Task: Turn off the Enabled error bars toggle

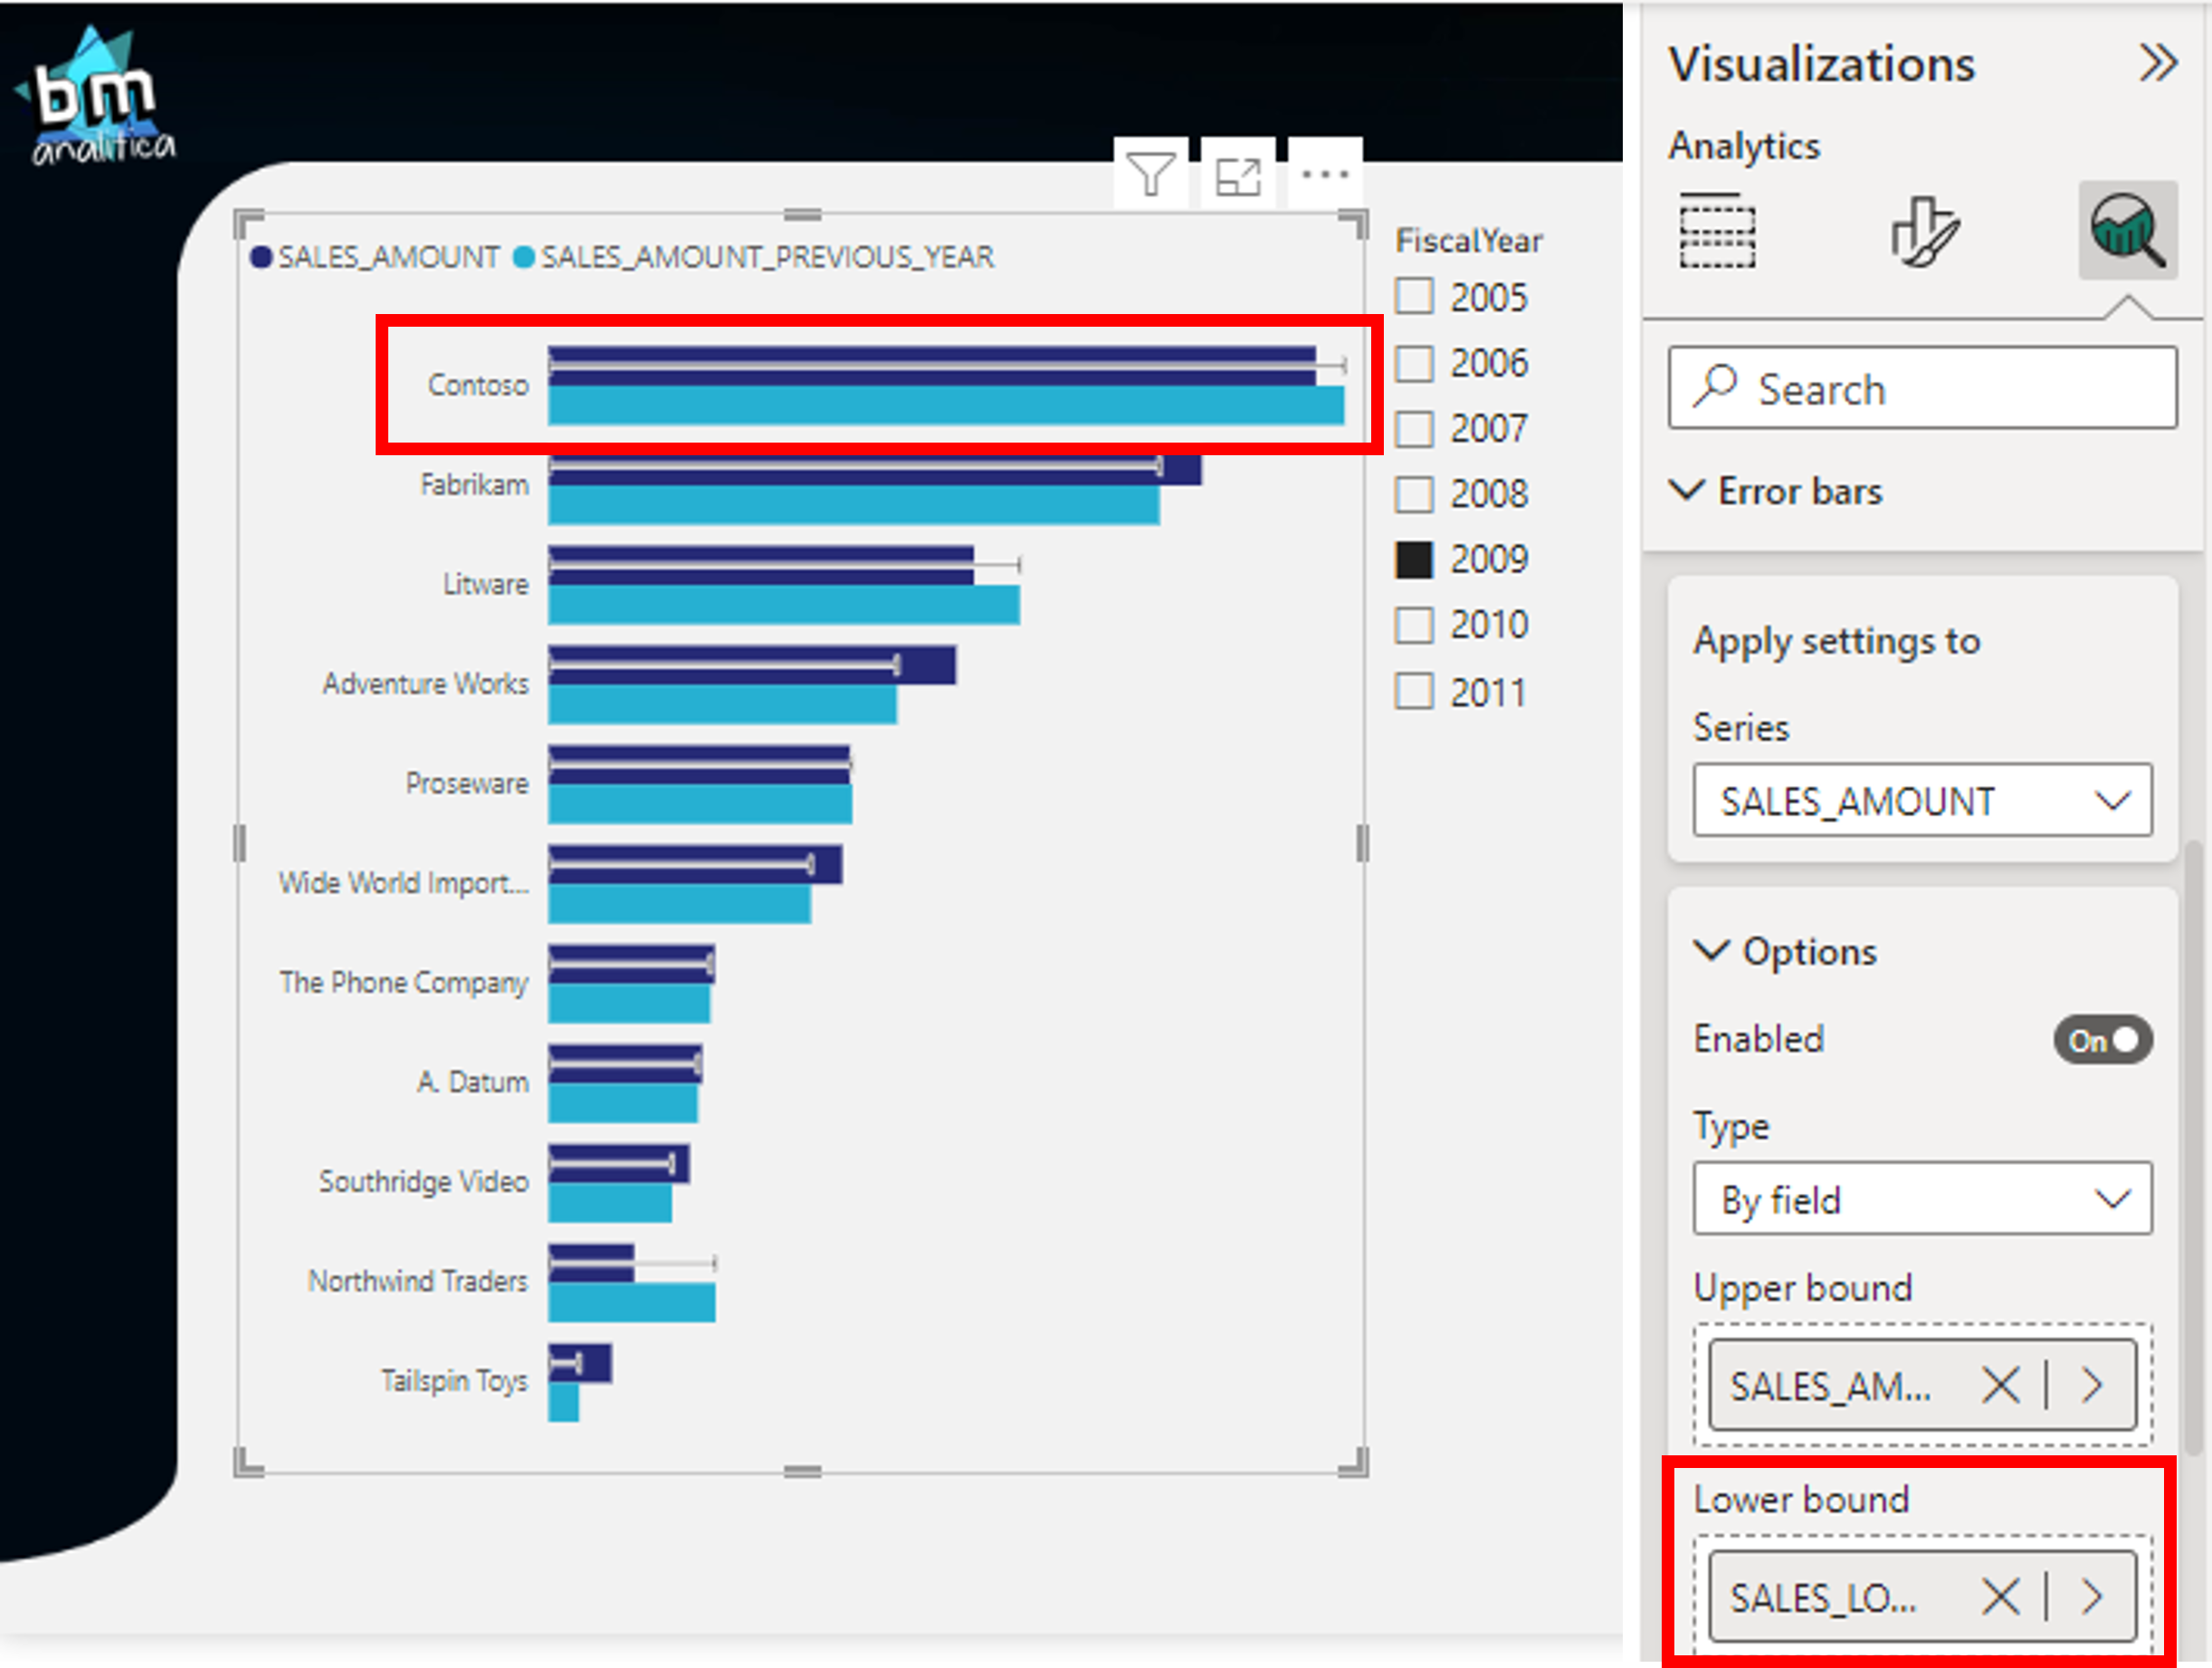Action: pos(2102,1040)
